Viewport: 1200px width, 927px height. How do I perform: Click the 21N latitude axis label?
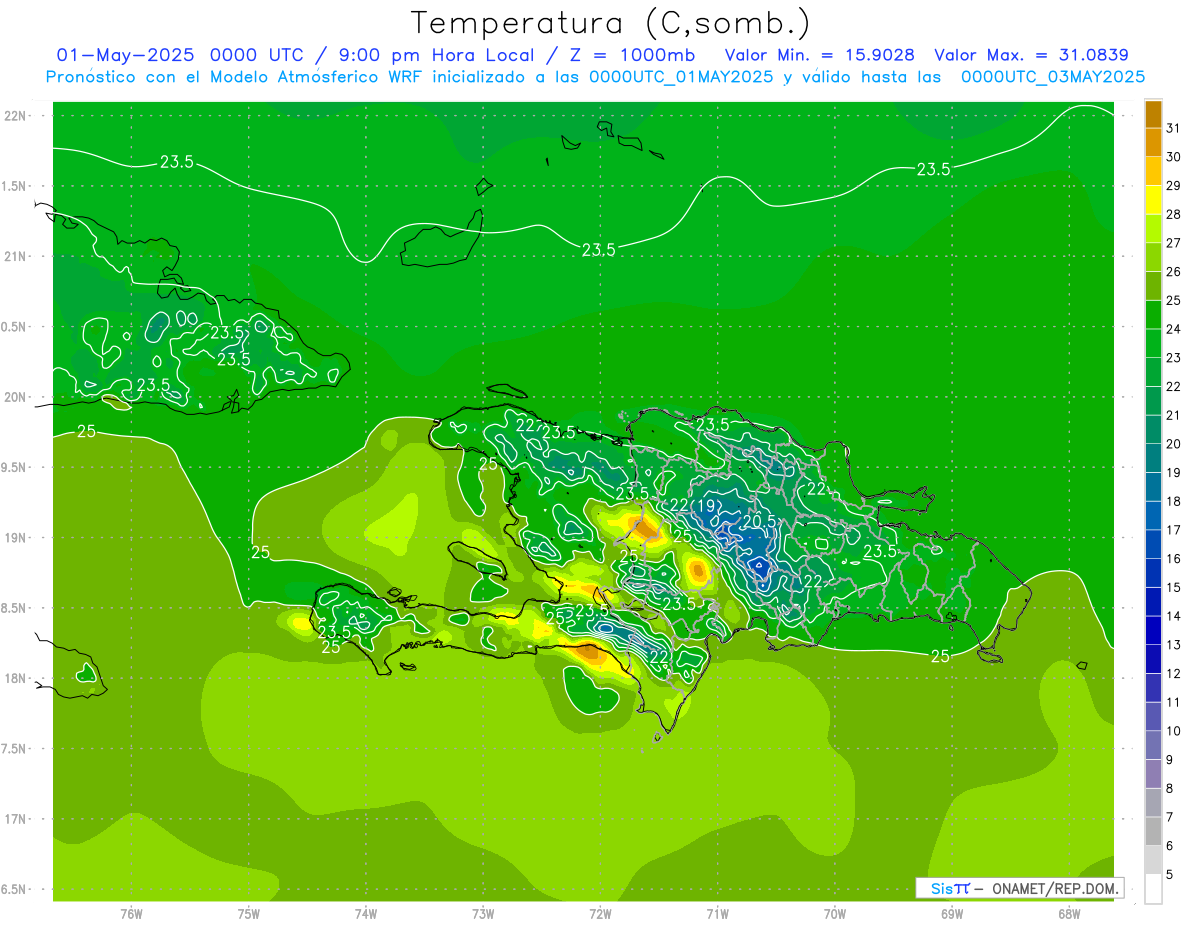pos(17,256)
